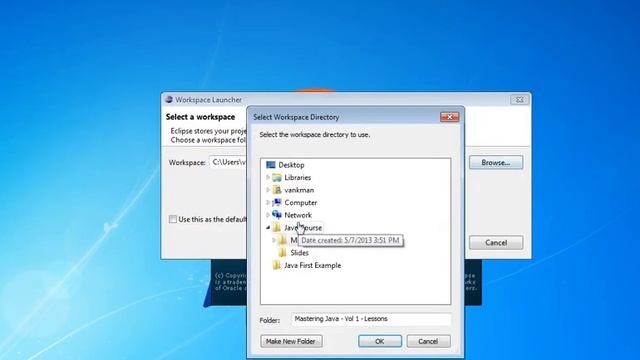The height and width of the screenshot is (360, 640).
Task: Expand the vankman node
Action: click(x=268, y=190)
